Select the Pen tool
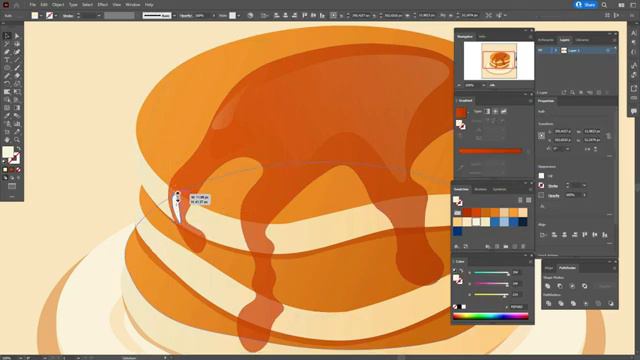 point(7,52)
